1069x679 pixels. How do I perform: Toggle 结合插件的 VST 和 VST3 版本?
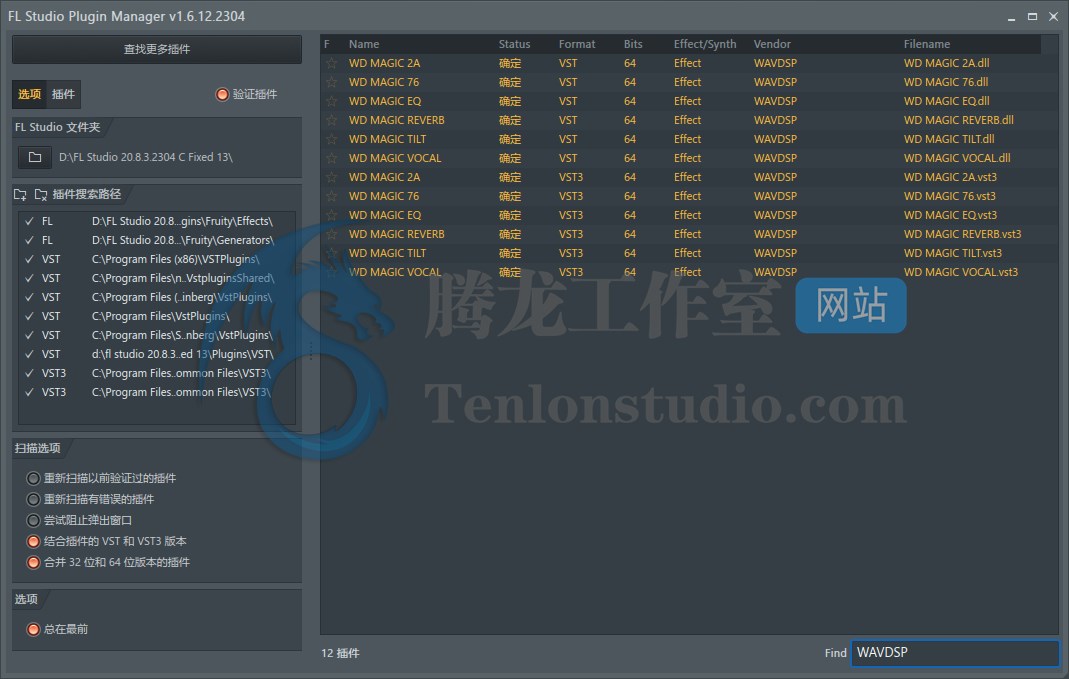coord(33,541)
